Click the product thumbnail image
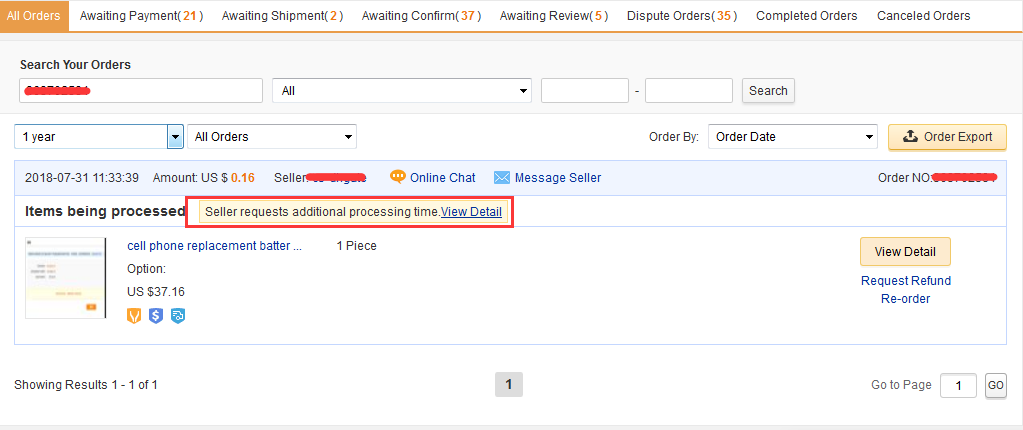The height and width of the screenshot is (430, 1023). point(66,278)
